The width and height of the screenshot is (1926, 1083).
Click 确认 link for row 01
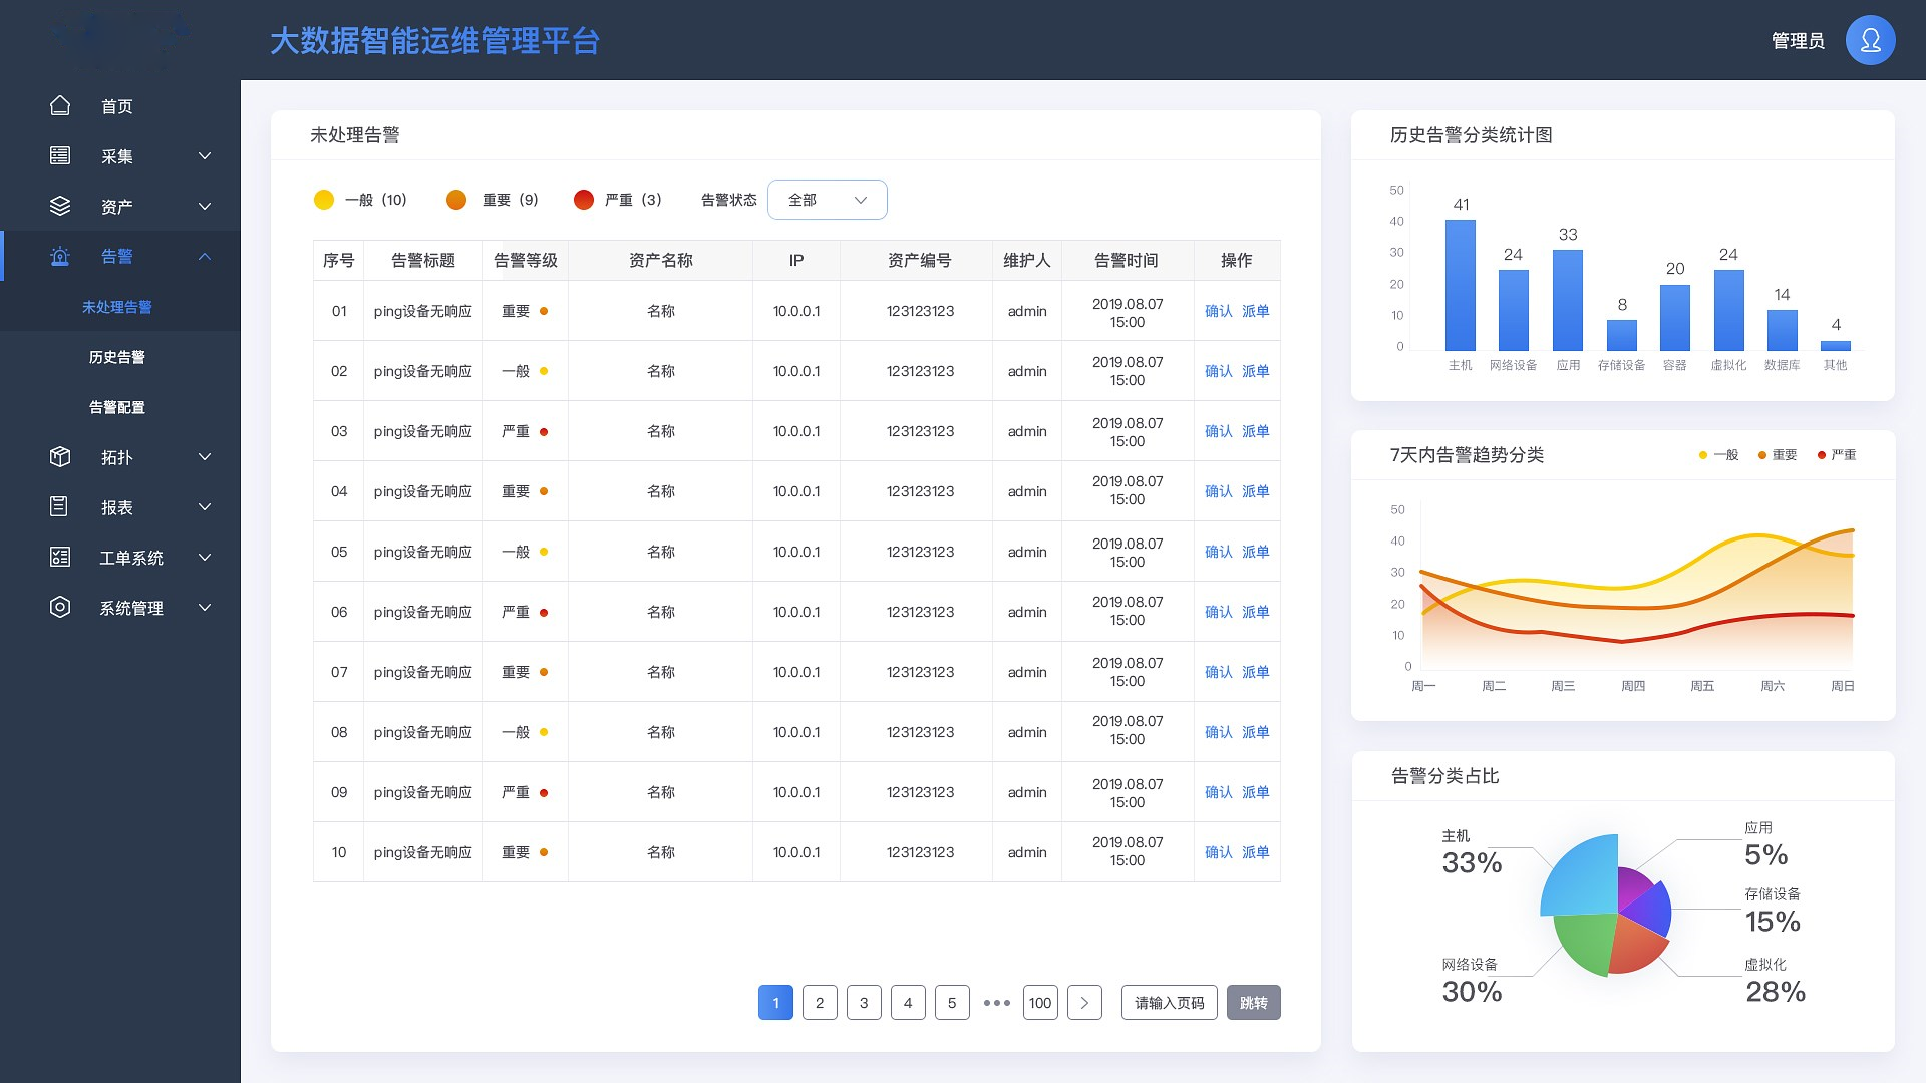pyautogui.click(x=1218, y=311)
